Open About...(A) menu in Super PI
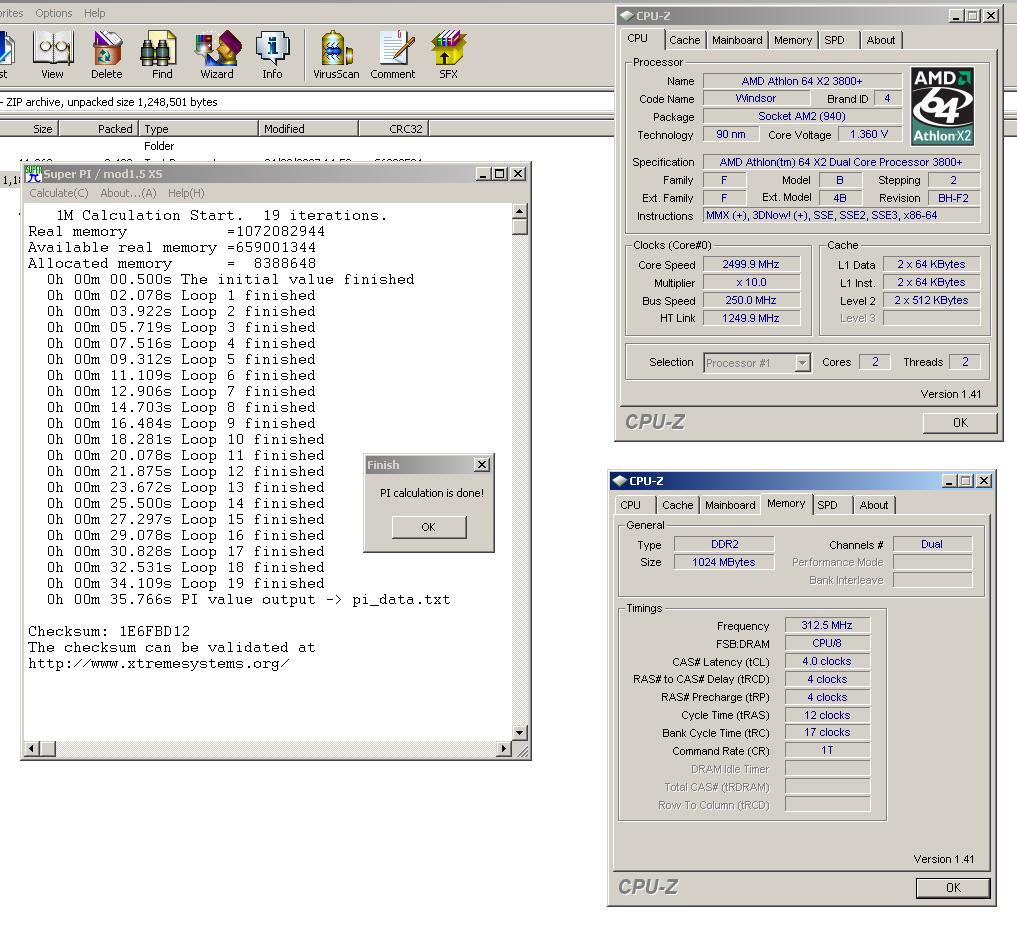This screenshot has width=1017, height=930. (x=128, y=193)
